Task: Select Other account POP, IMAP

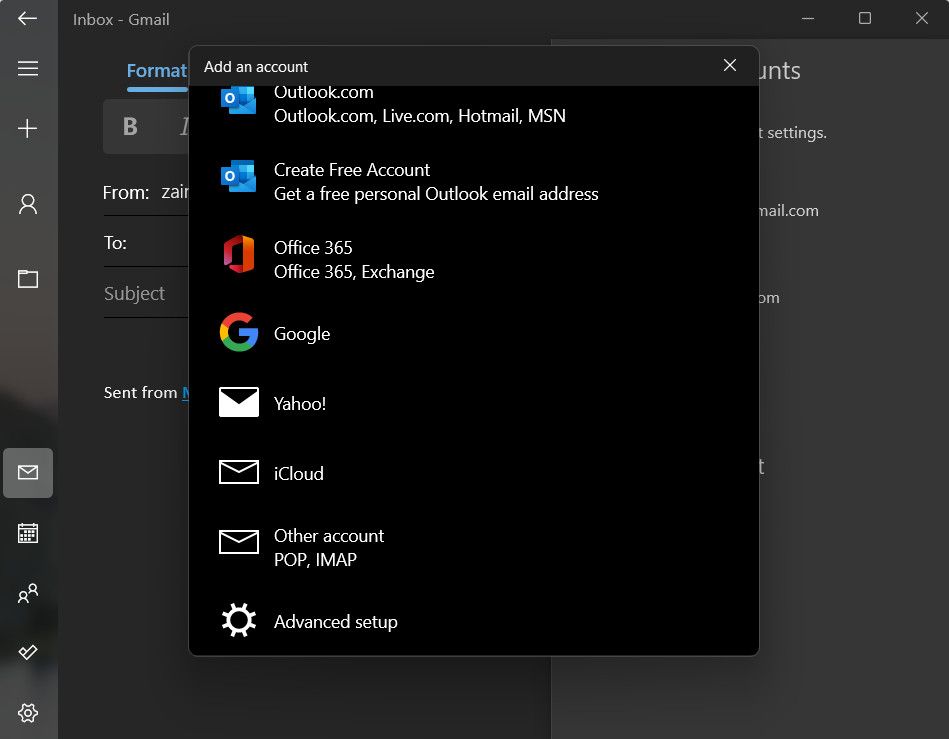Action: [x=474, y=548]
